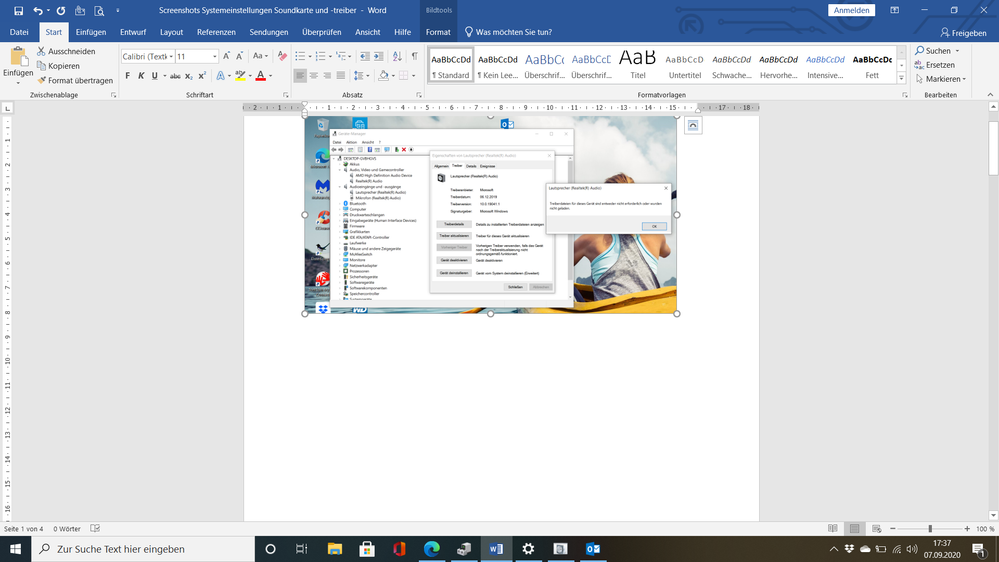Apply subscript formatting icon
The width and height of the screenshot is (999, 562).
point(190,76)
